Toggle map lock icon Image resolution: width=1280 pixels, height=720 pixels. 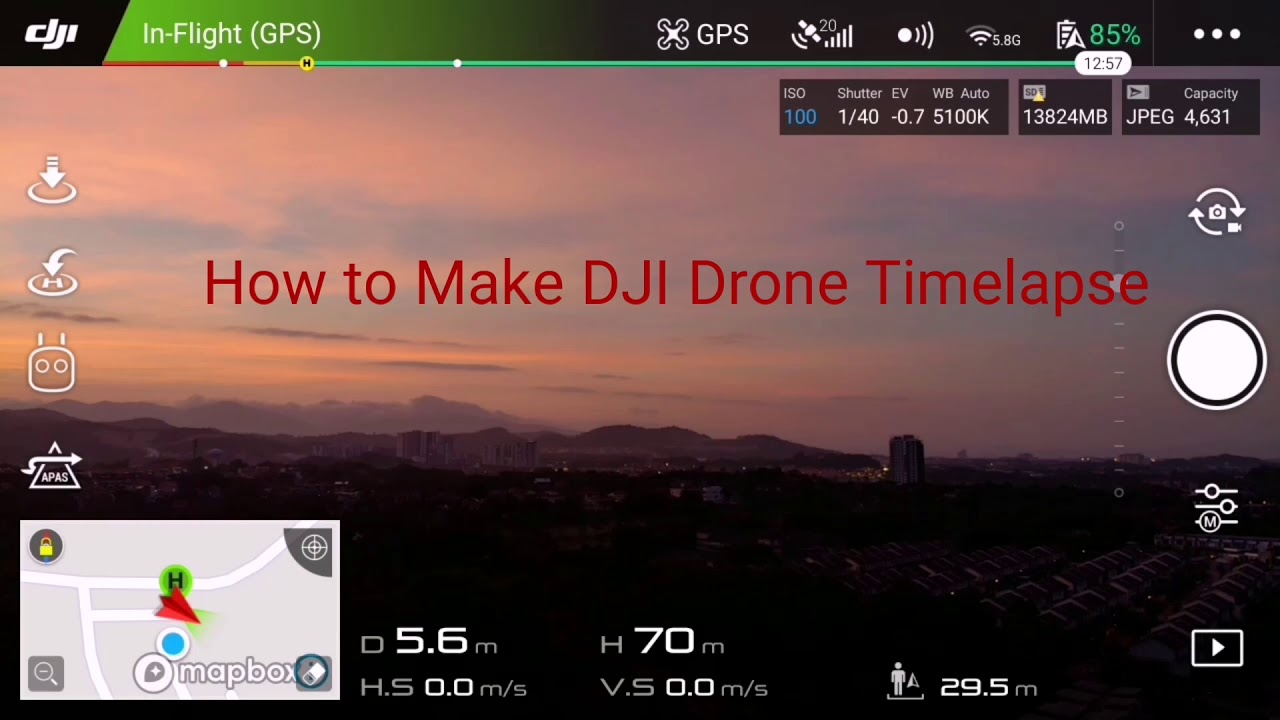click(46, 546)
